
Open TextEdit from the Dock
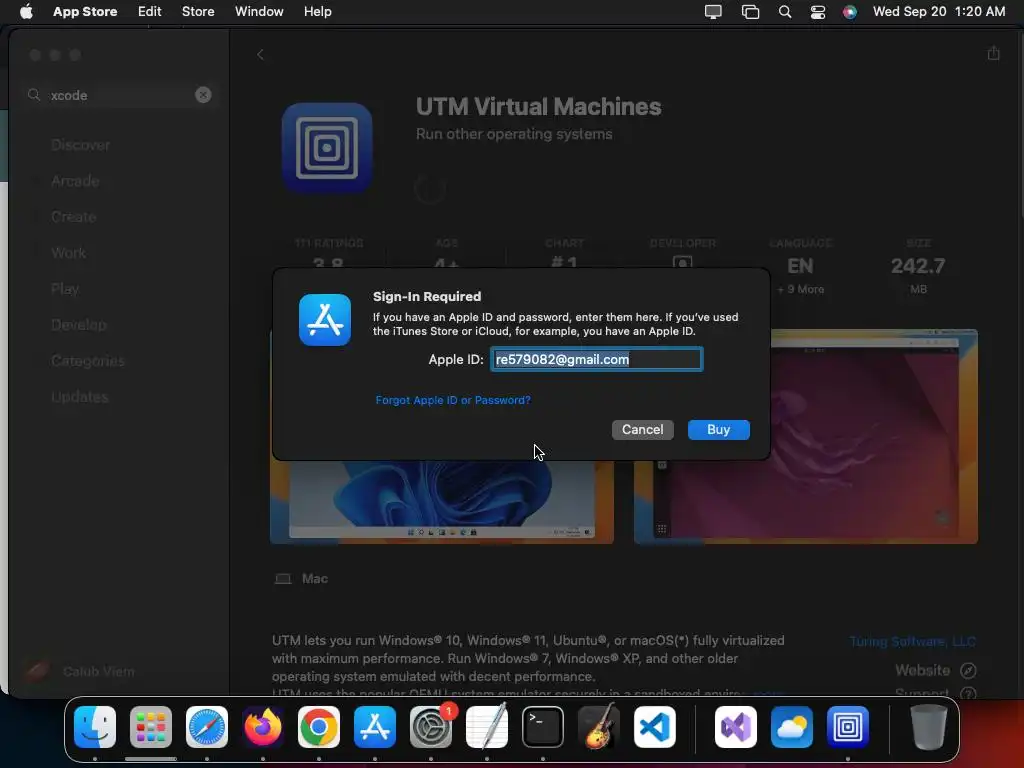pos(487,727)
